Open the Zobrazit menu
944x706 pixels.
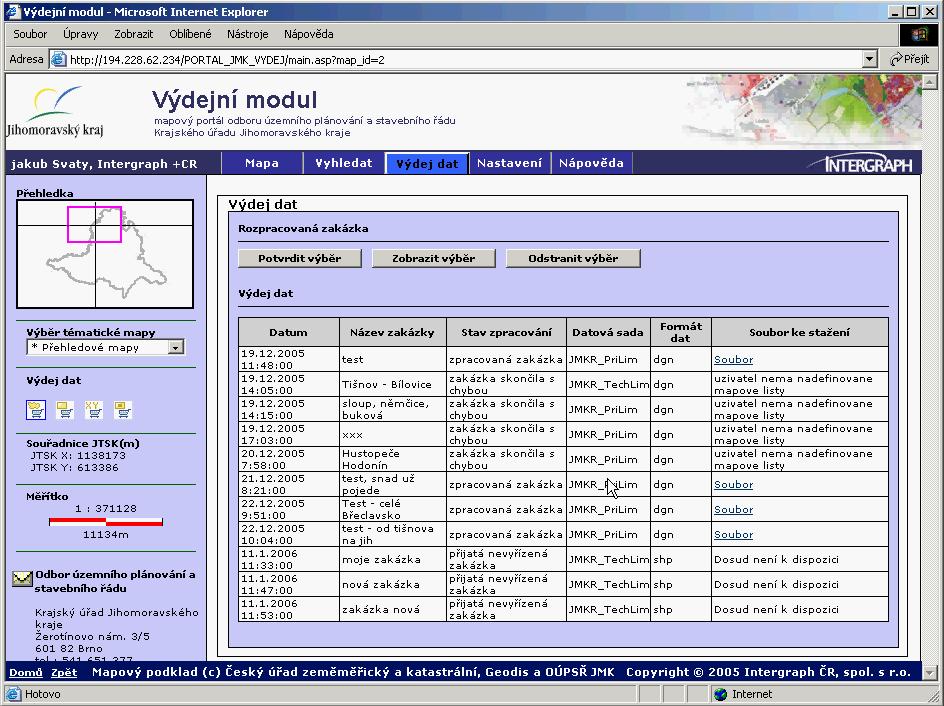pos(134,34)
